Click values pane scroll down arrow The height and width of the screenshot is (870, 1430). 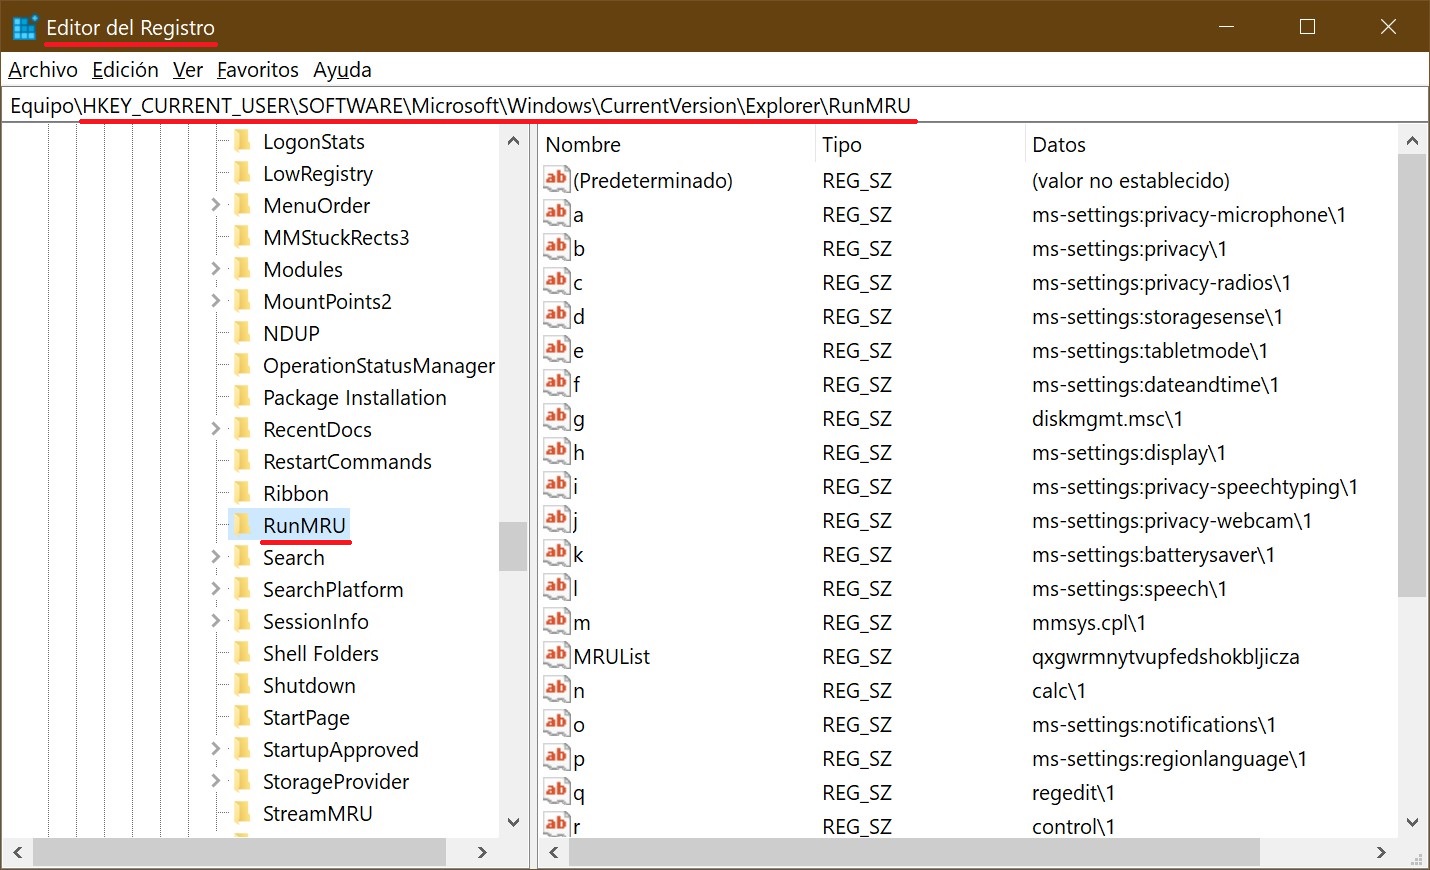[1412, 822]
